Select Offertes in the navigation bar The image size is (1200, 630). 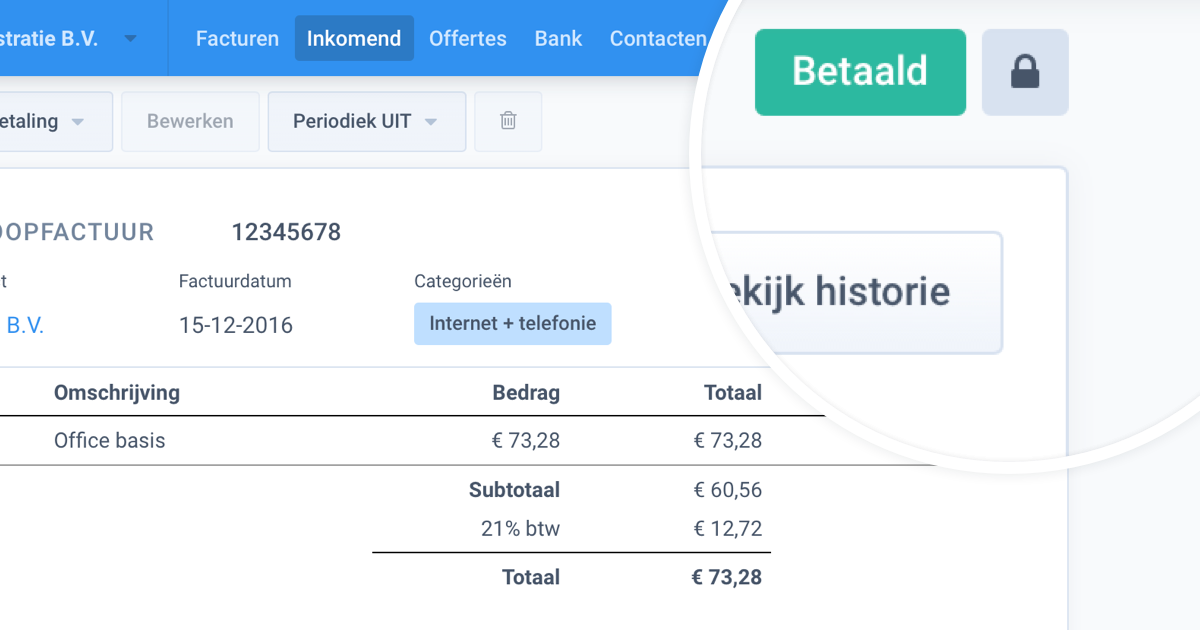click(x=467, y=38)
